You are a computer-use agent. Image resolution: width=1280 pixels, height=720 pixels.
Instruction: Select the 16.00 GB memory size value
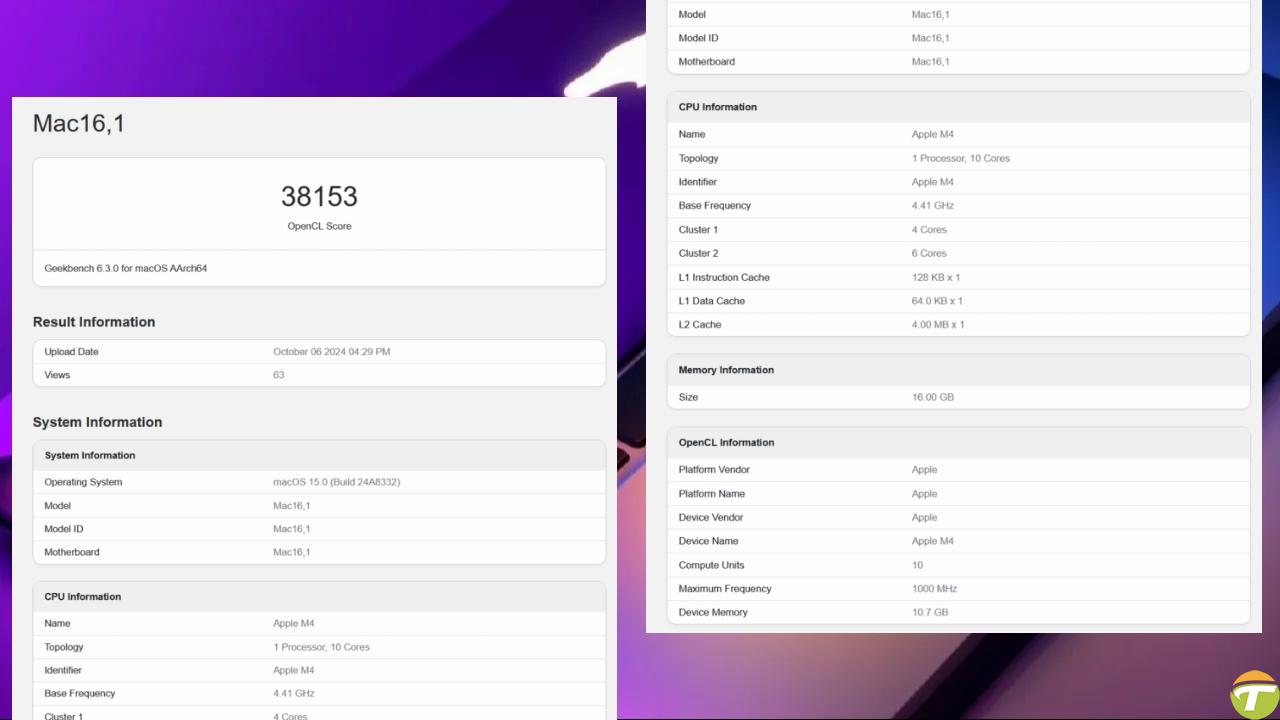click(x=933, y=397)
